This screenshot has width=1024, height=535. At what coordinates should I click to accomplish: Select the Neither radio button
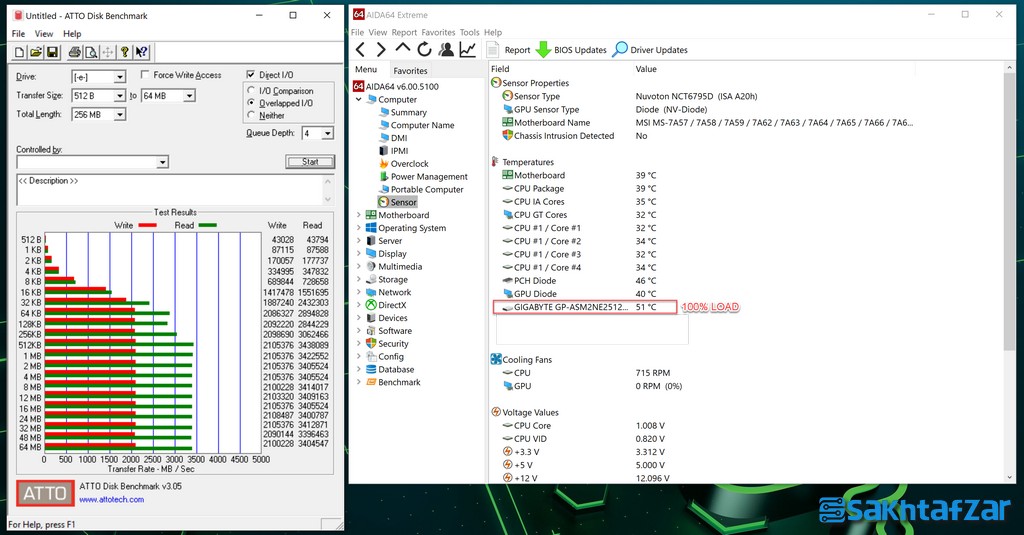pos(251,115)
